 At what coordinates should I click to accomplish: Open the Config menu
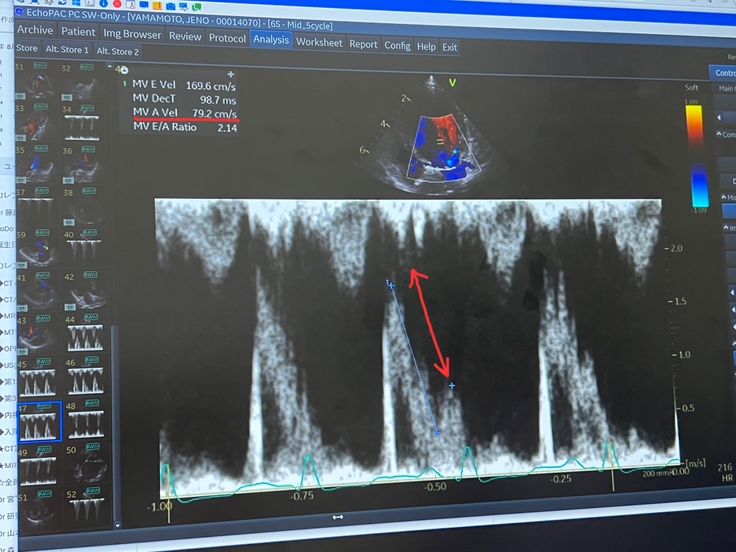point(397,45)
